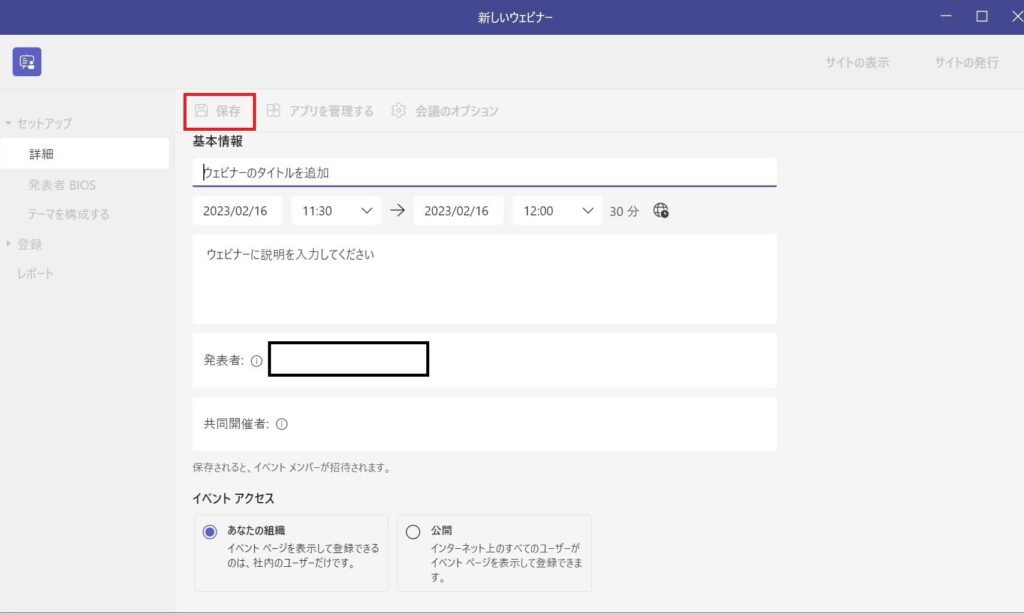1024x613 pixels.
Task: Open meeting options gear icon
Action: click(399, 111)
